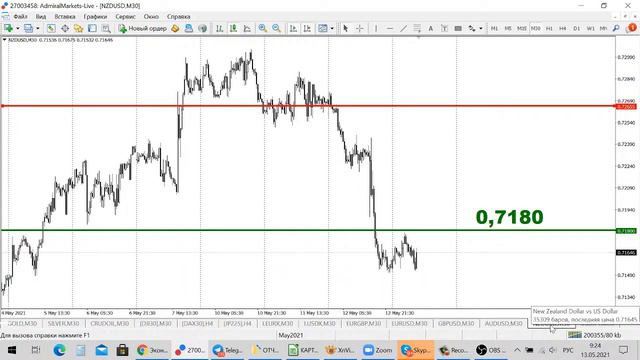Open MetaEditor yellow book icon
The width and height of the screenshot is (640, 360).
point(175,28)
